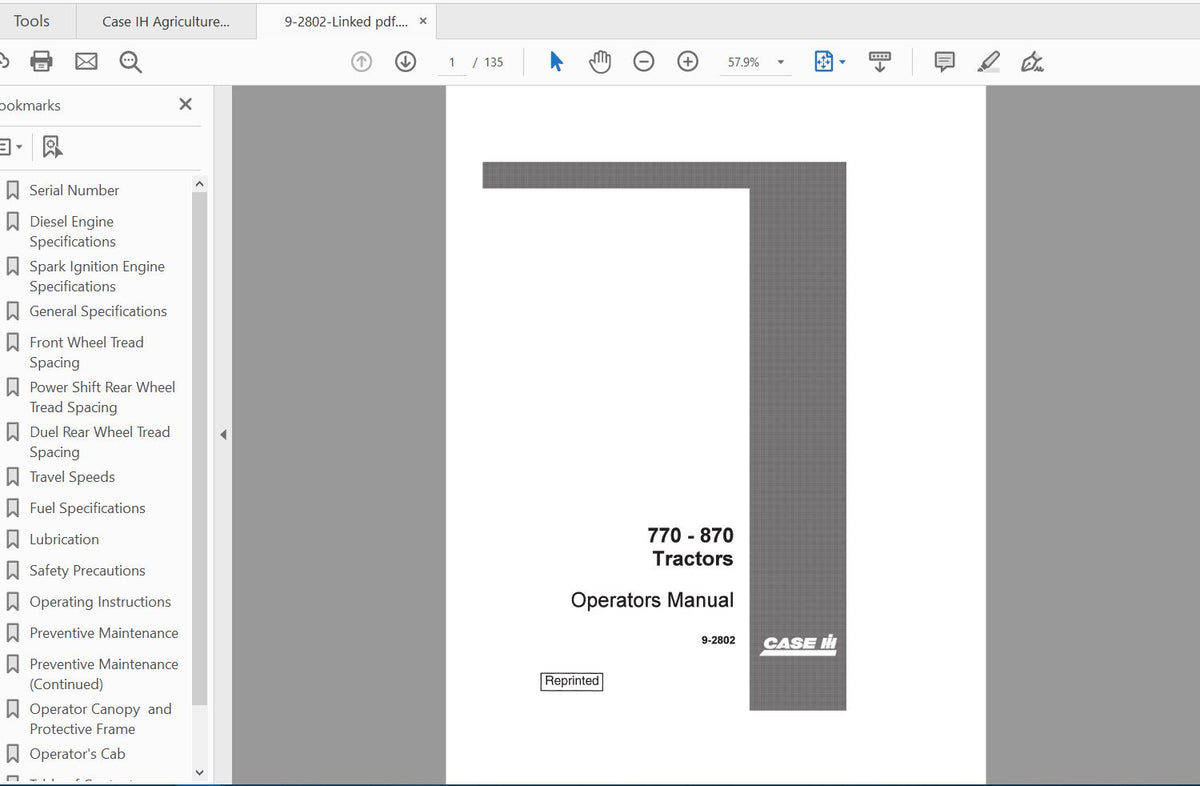This screenshot has height=786, width=1200.
Task: Open Operator Canopy and Protective Frame bookmark
Action: (x=100, y=719)
